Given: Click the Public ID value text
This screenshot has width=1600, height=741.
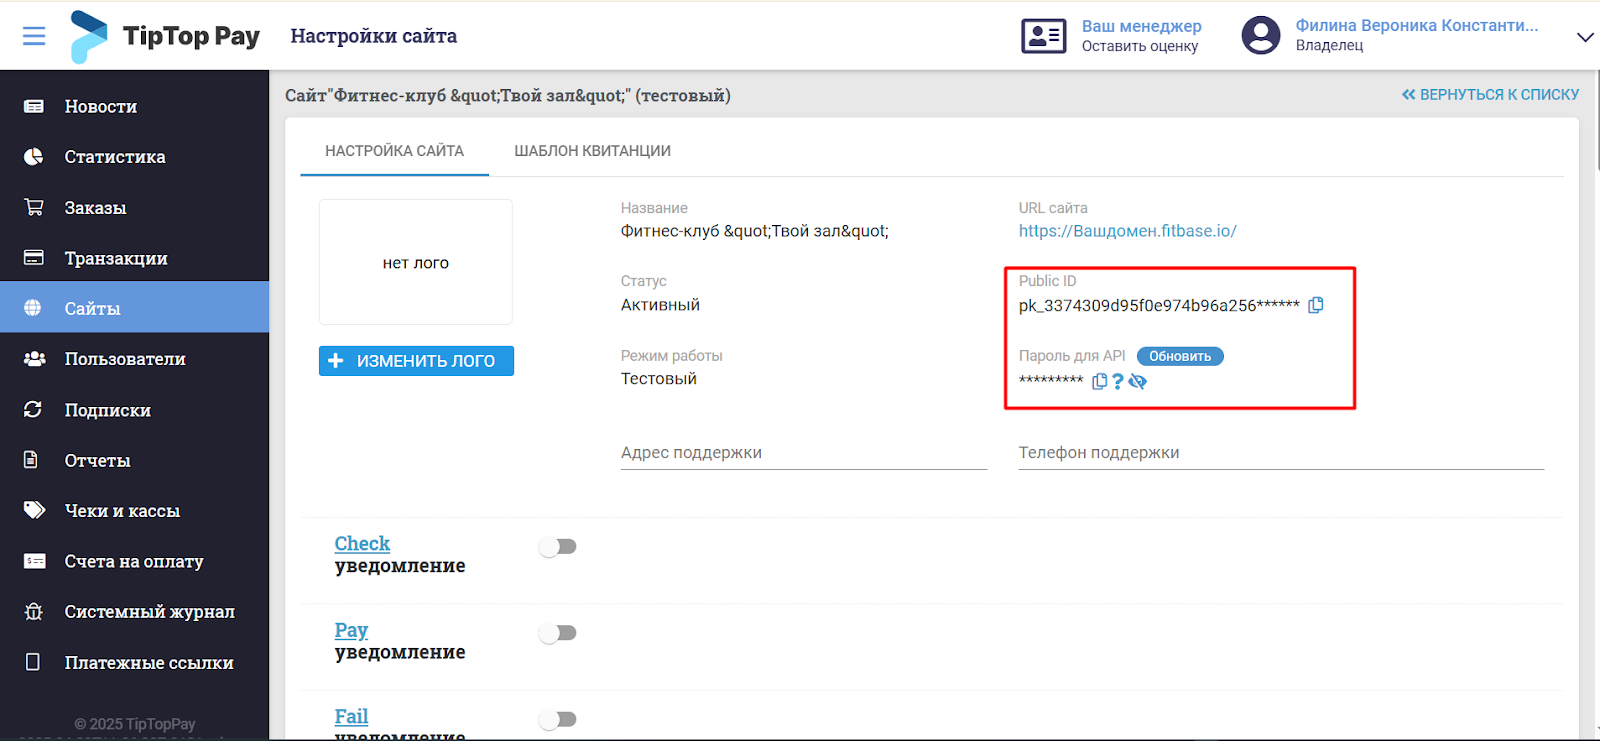Looking at the screenshot, I should point(1159,305).
